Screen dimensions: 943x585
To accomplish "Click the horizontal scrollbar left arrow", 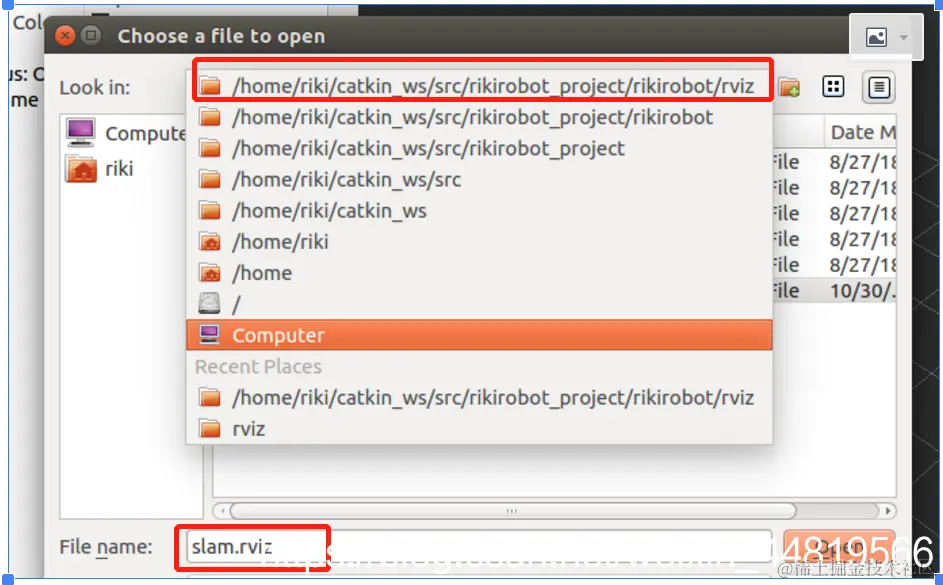I will (x=223, y=511).
